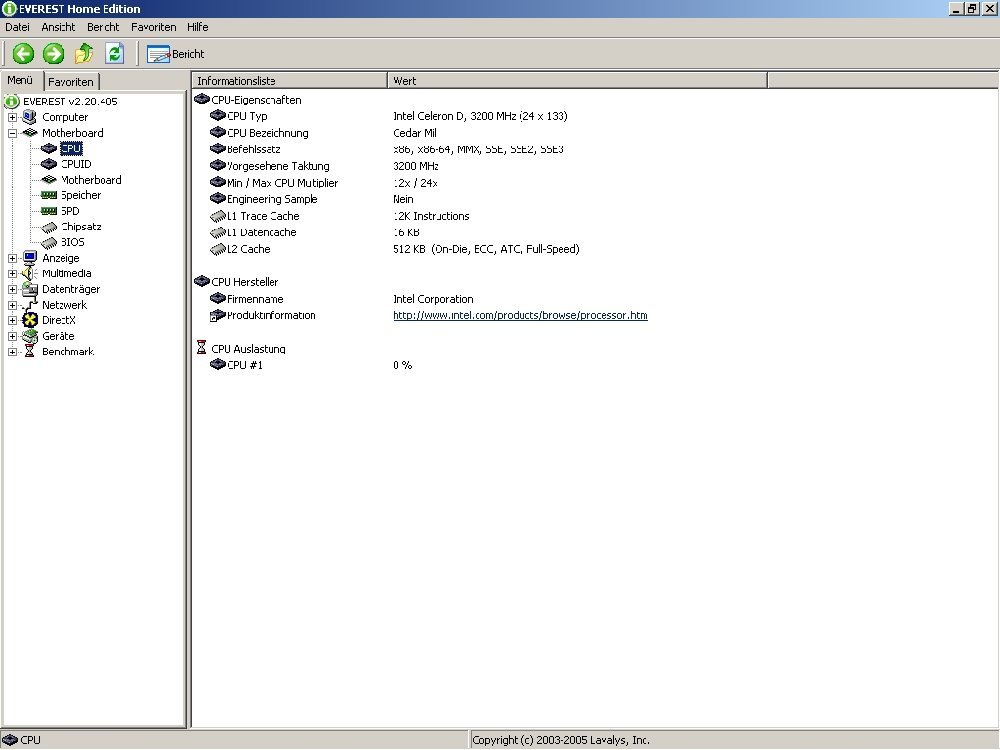Open the Datei menu
This screenshot has height=750, width=1000.
(x=18, y=27)
